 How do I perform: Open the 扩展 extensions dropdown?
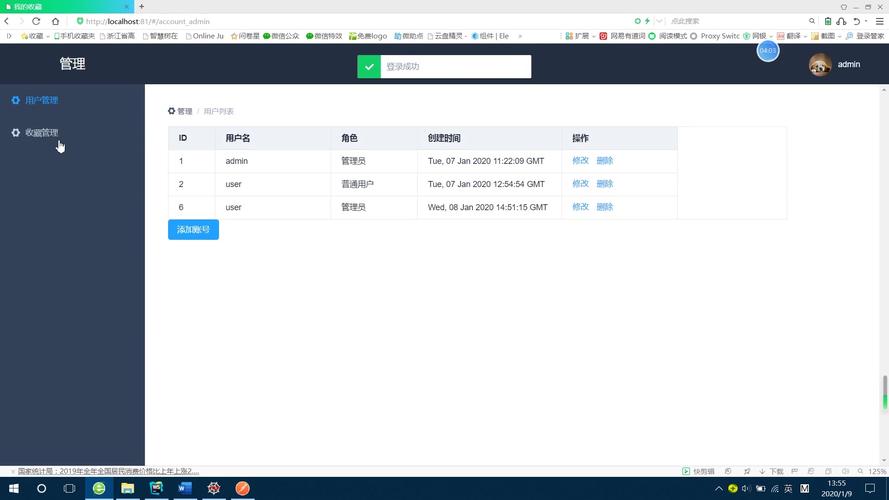tap(580, 36)
